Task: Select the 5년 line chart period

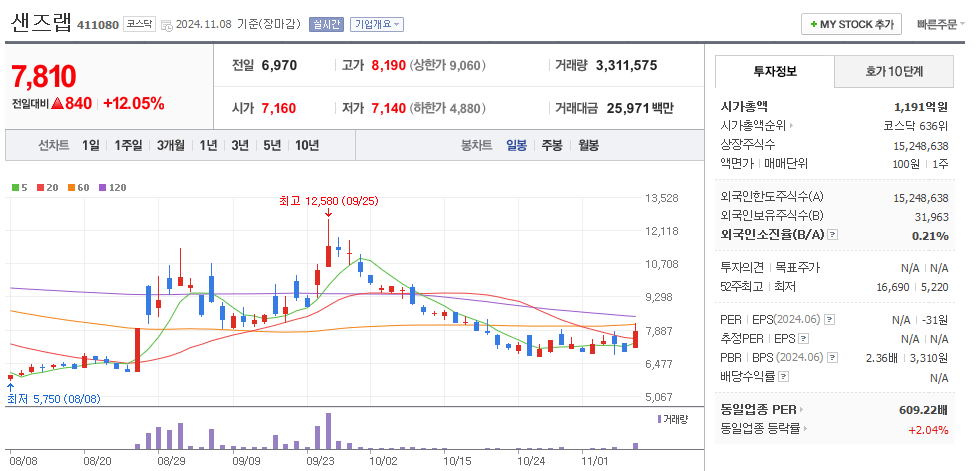Action: coord(272,145)
